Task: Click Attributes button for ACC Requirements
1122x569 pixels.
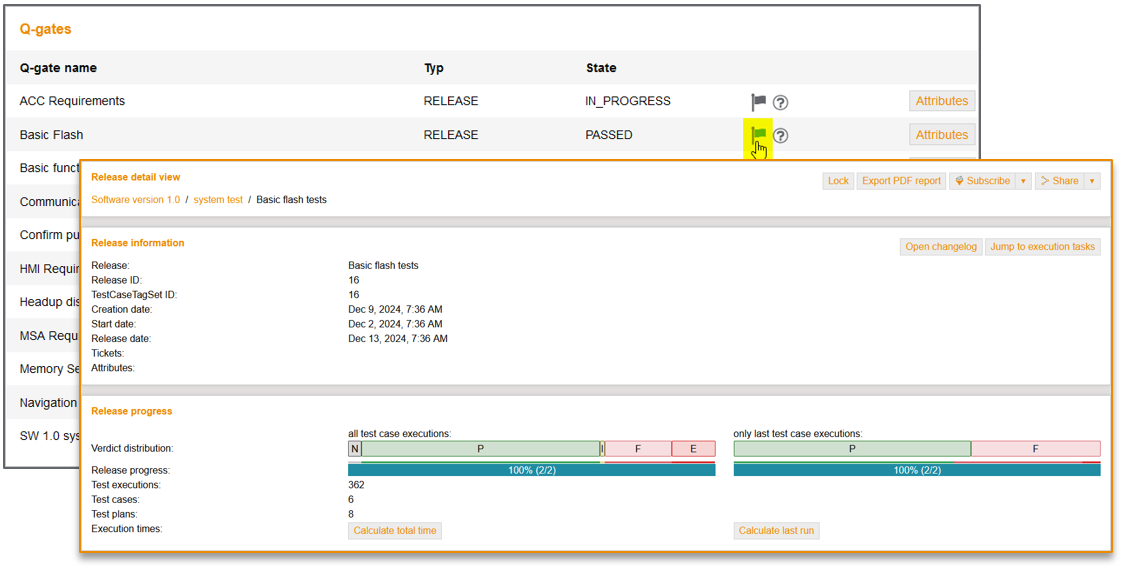Action: pyautogui.click(x=941, y=101)
